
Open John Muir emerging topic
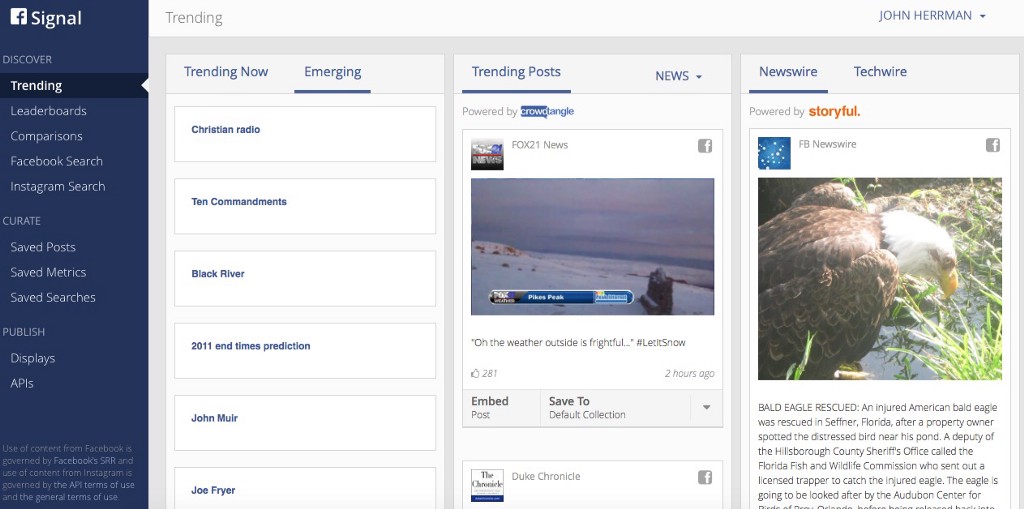point(305,423)
